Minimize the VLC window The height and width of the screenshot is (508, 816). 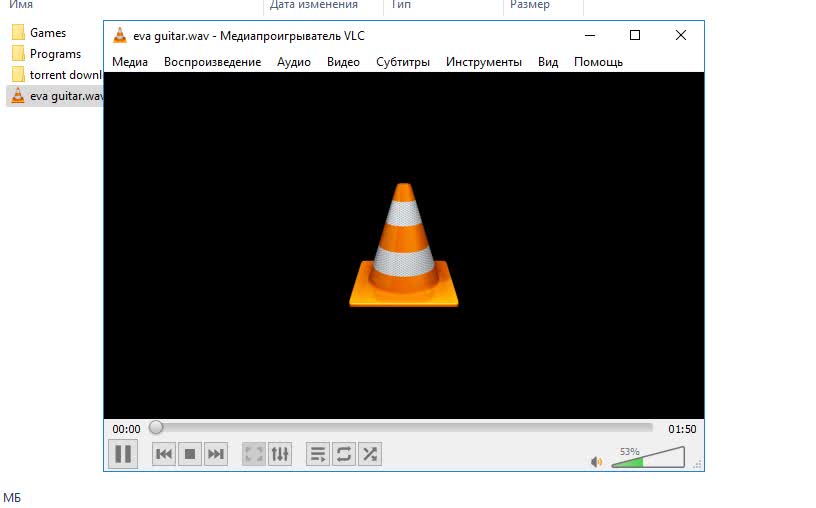coord(590,35)
